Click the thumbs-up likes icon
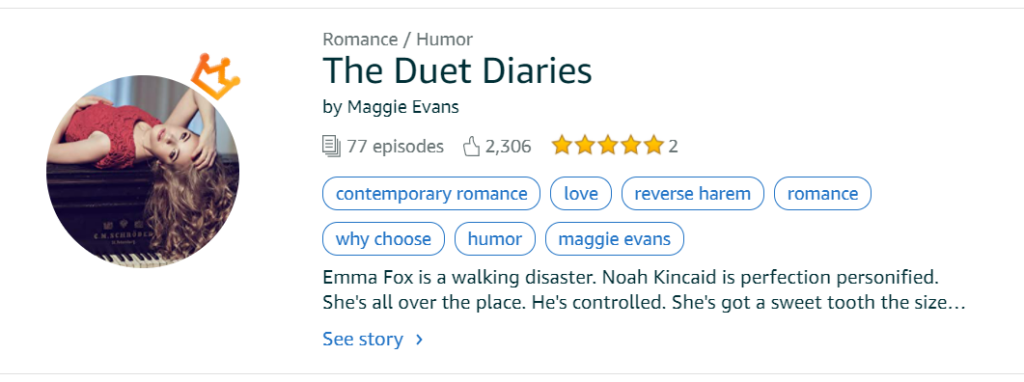 click(x=472, y=146)
